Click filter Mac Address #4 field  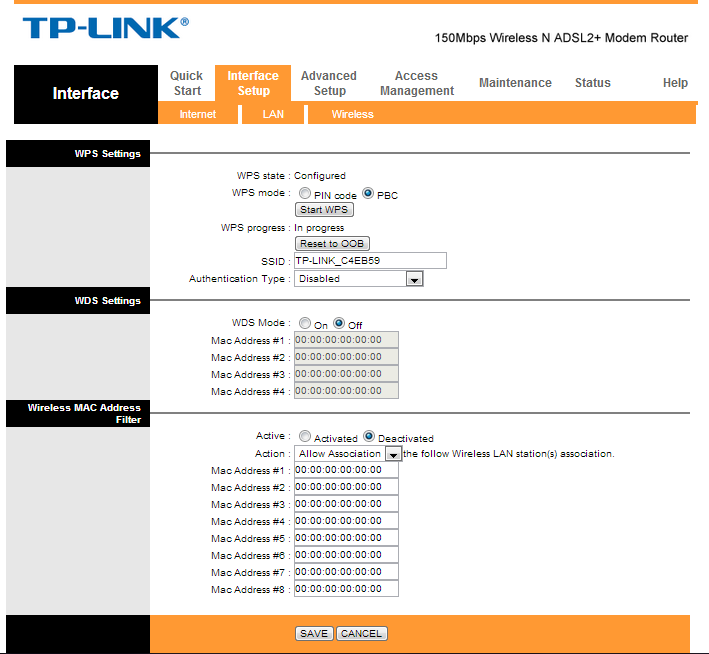pyautogui.click(x=346, y=521)
